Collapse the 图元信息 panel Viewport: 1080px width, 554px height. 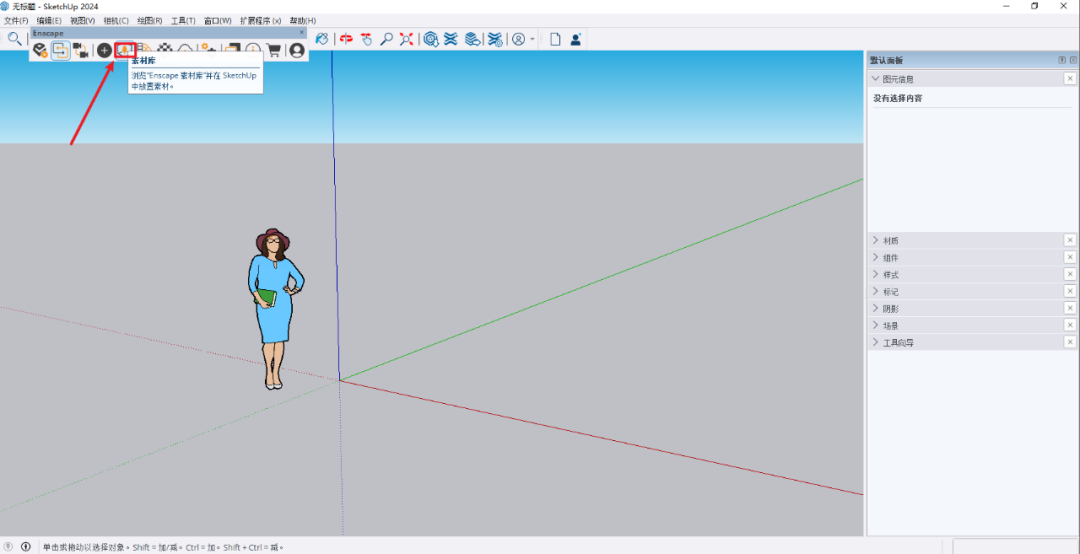[876, 79]
